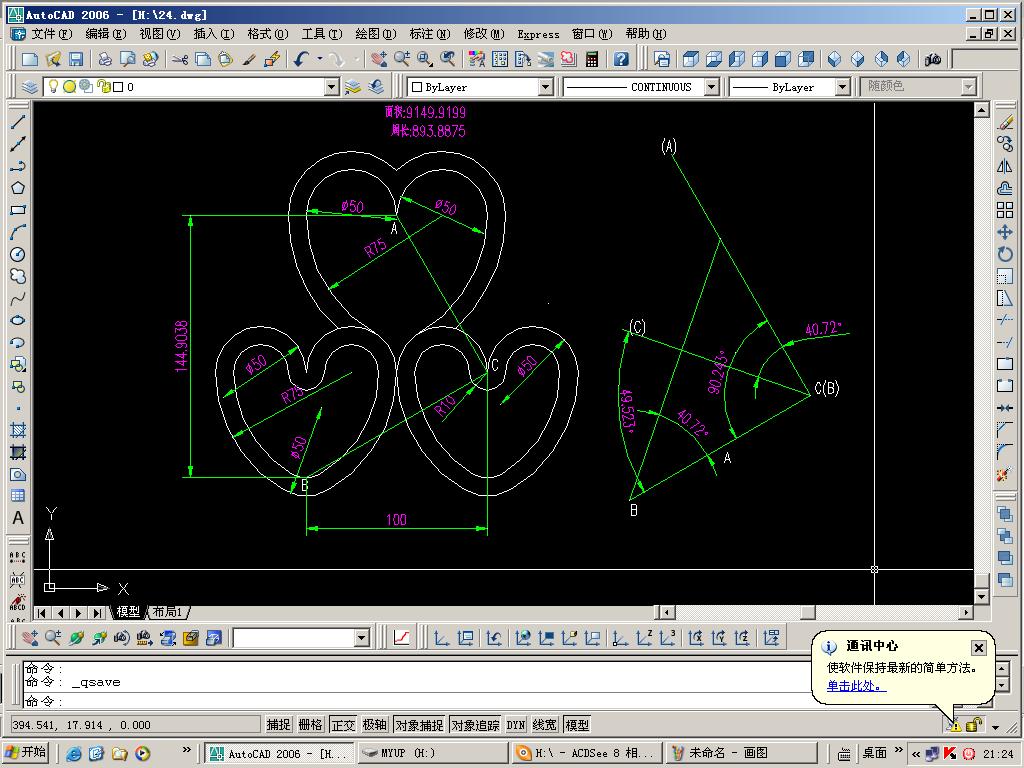Click the Move modify tool

coord(1005,232)
